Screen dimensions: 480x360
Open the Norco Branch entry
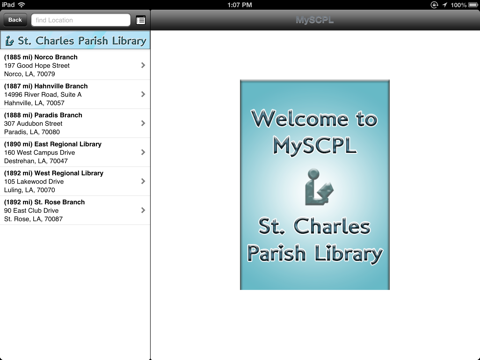coord(75,65)
